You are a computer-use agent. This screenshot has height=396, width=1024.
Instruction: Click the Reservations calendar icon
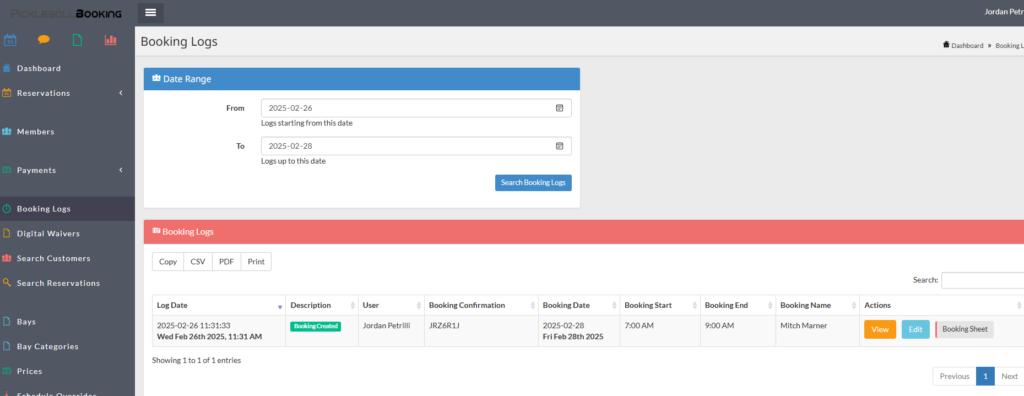7,93
